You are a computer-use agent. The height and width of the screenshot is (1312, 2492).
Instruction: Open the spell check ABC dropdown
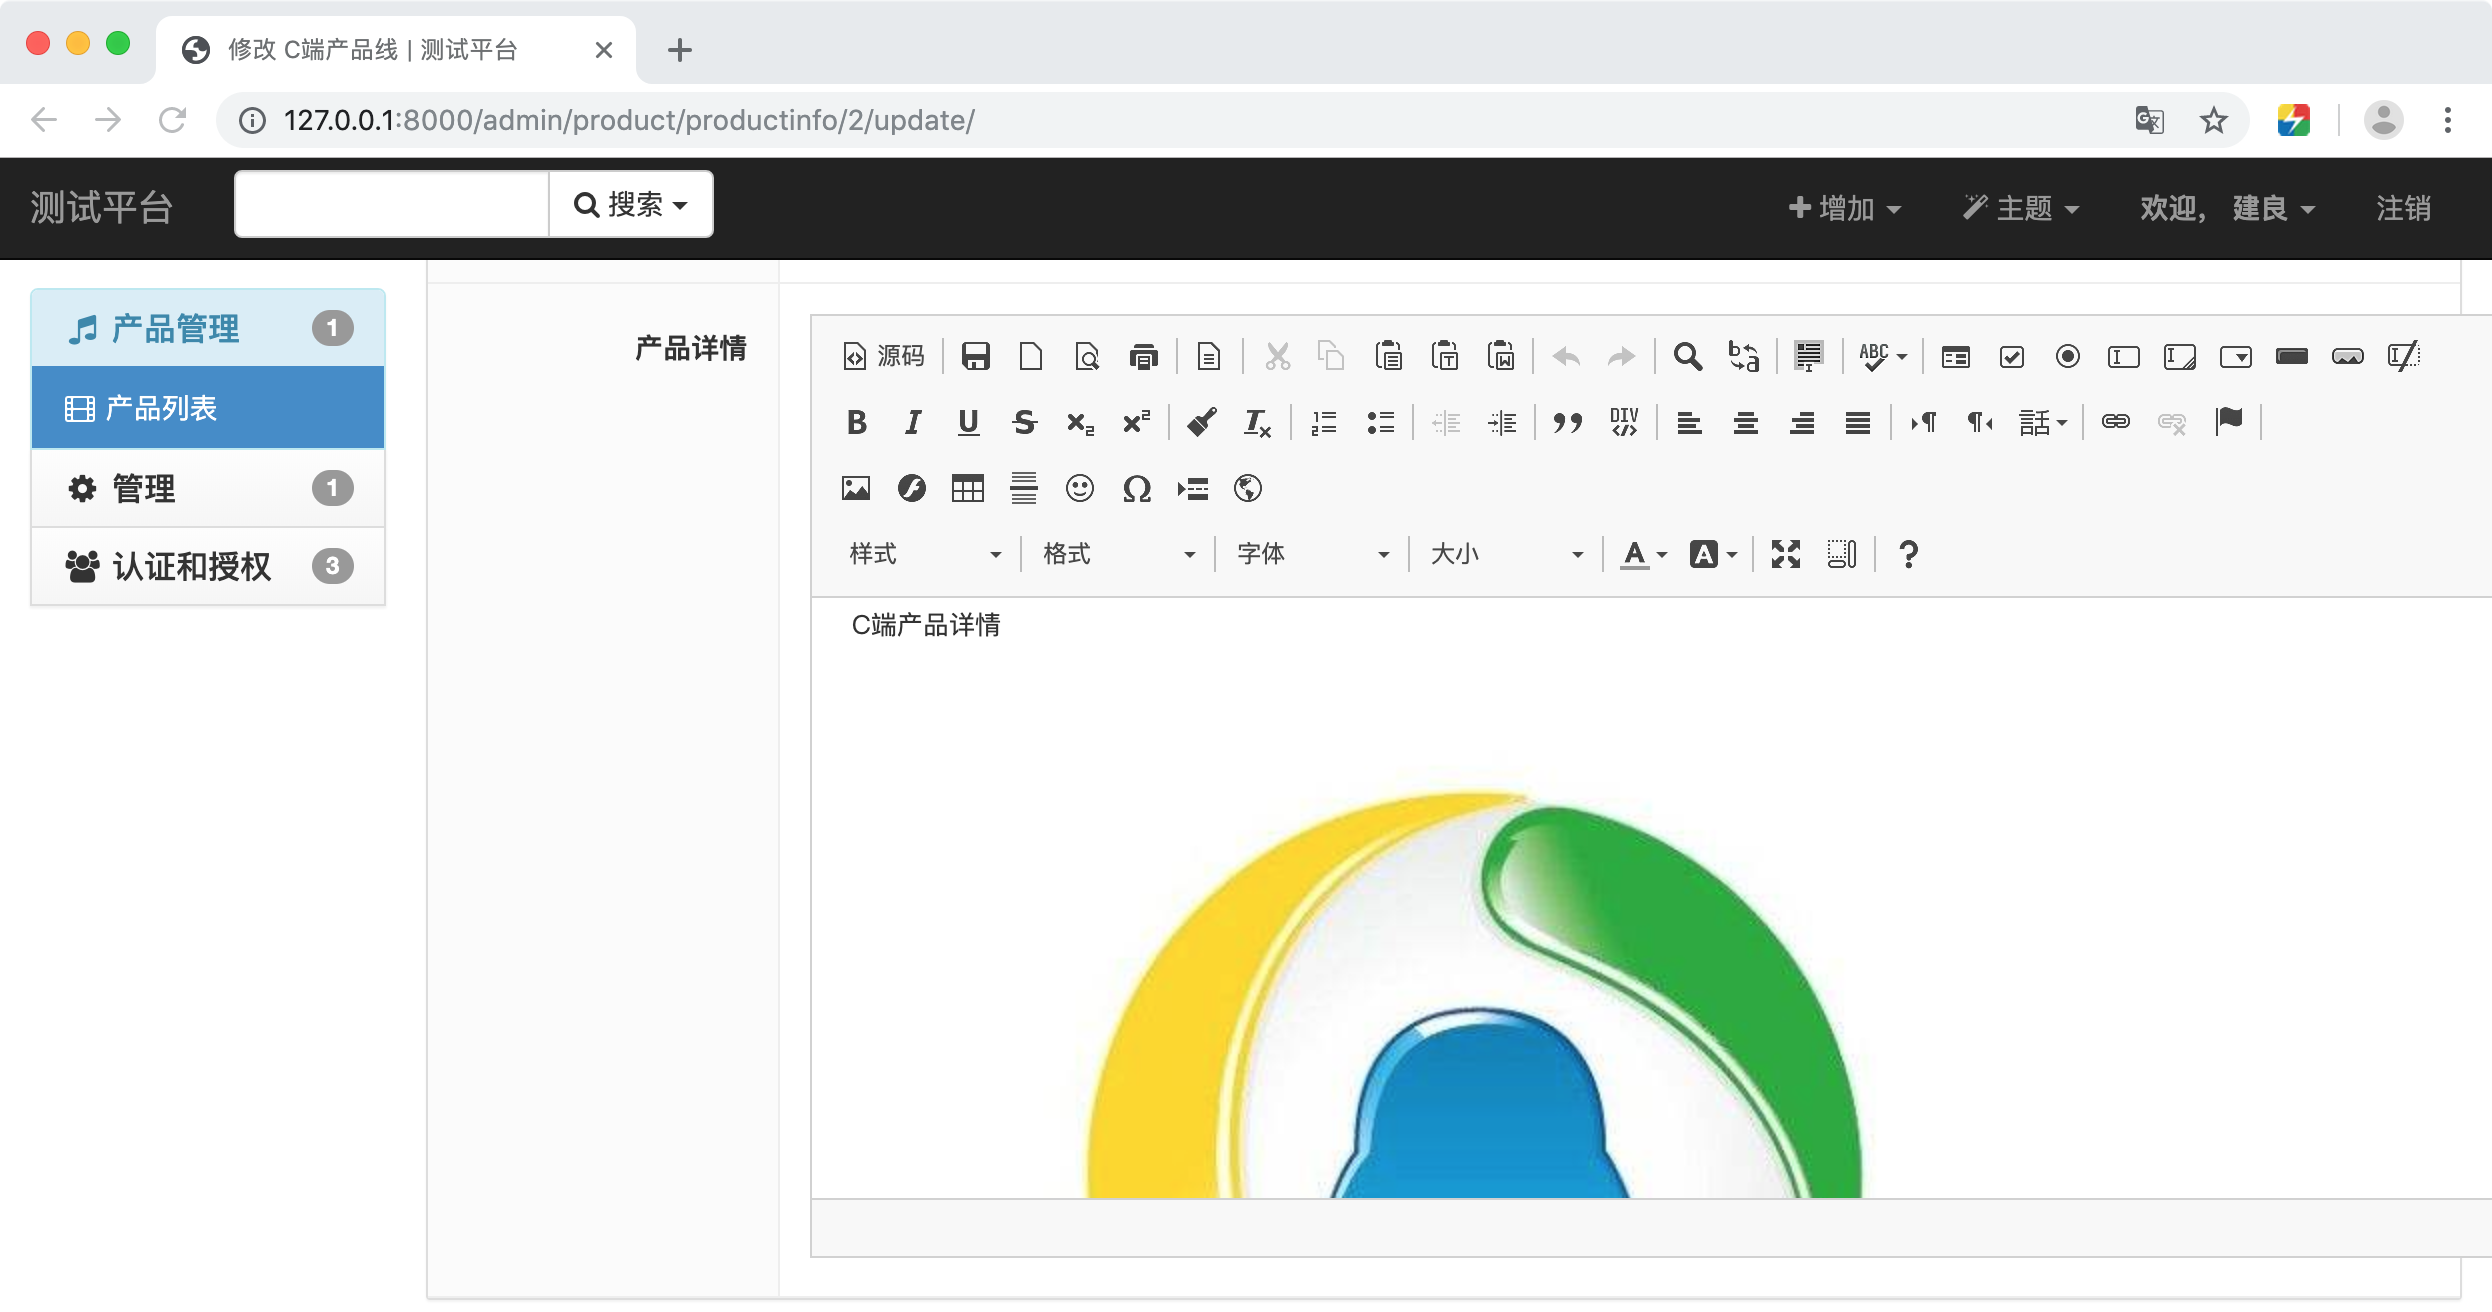[1882, 356]
